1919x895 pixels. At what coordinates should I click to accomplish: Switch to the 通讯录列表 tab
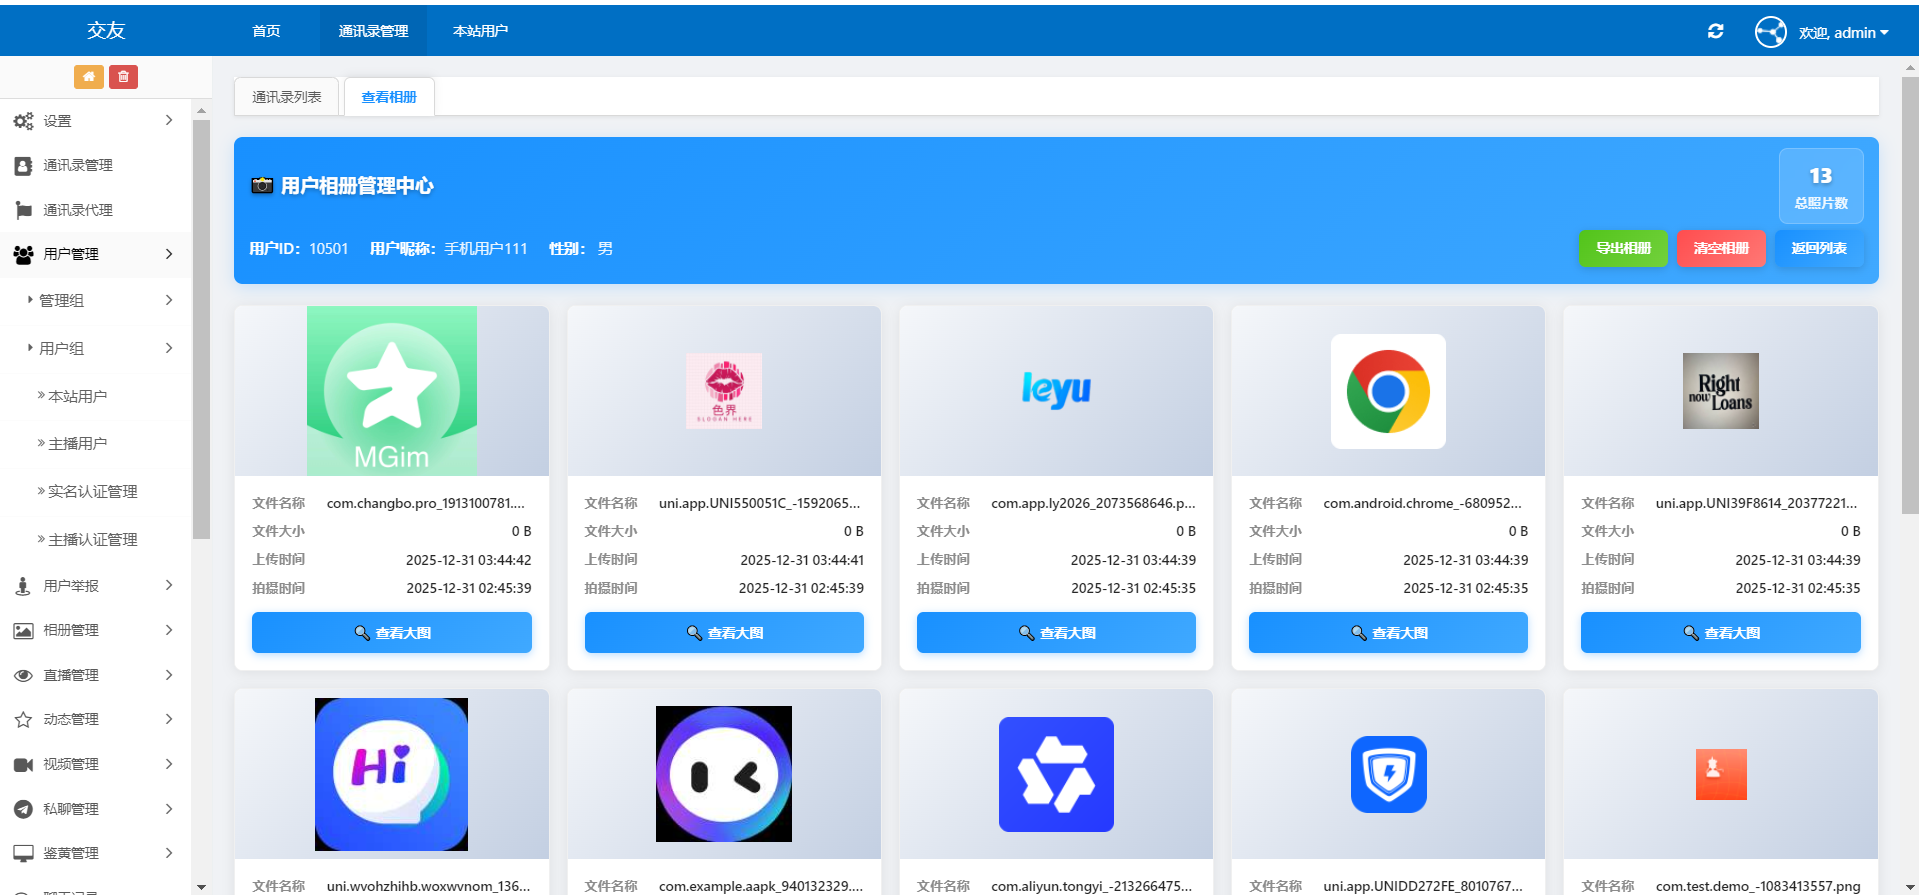pos(287,97)
